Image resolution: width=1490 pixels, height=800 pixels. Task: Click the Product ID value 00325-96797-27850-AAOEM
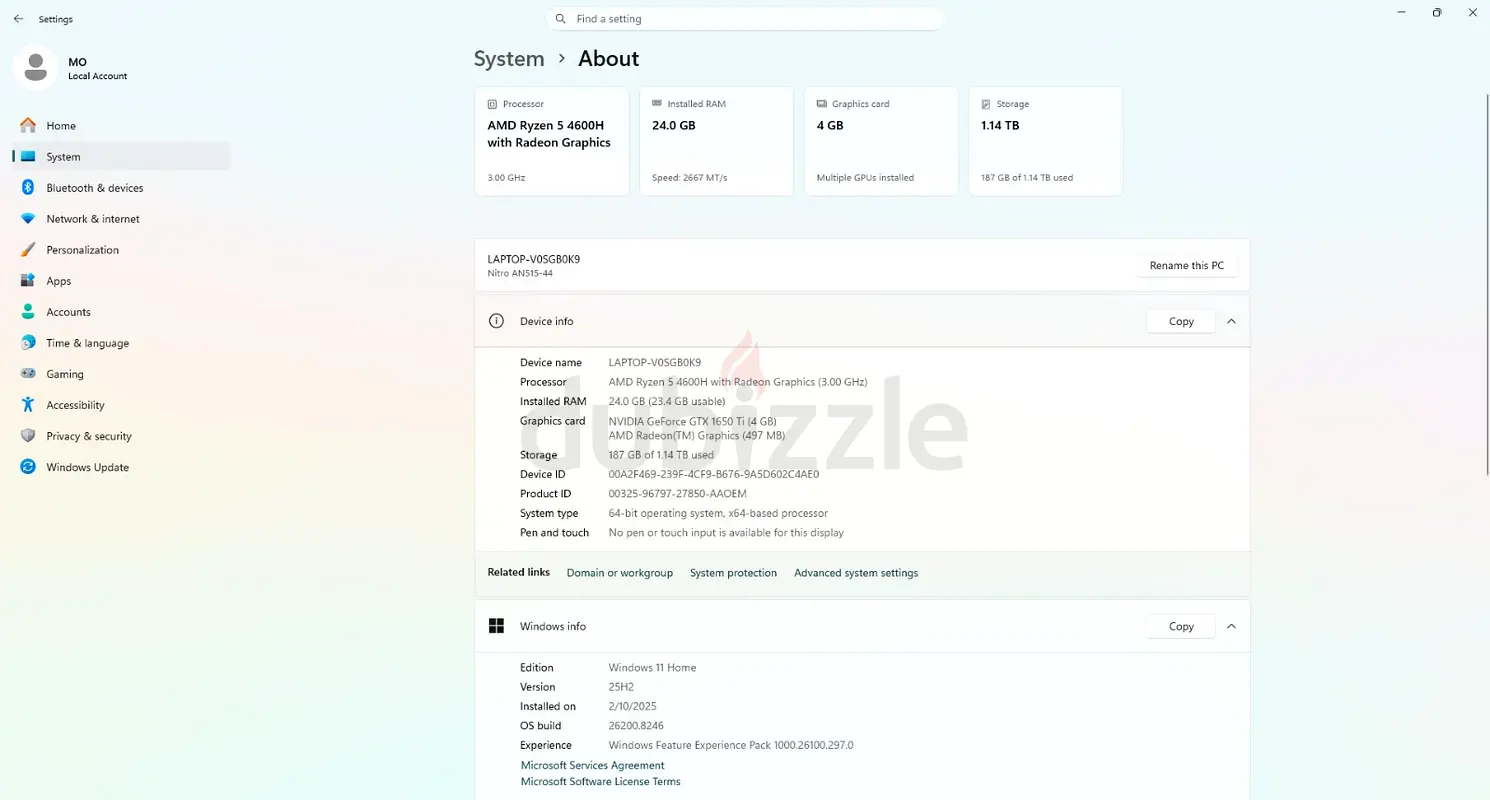pyautogui.click(x=677, y=494)
